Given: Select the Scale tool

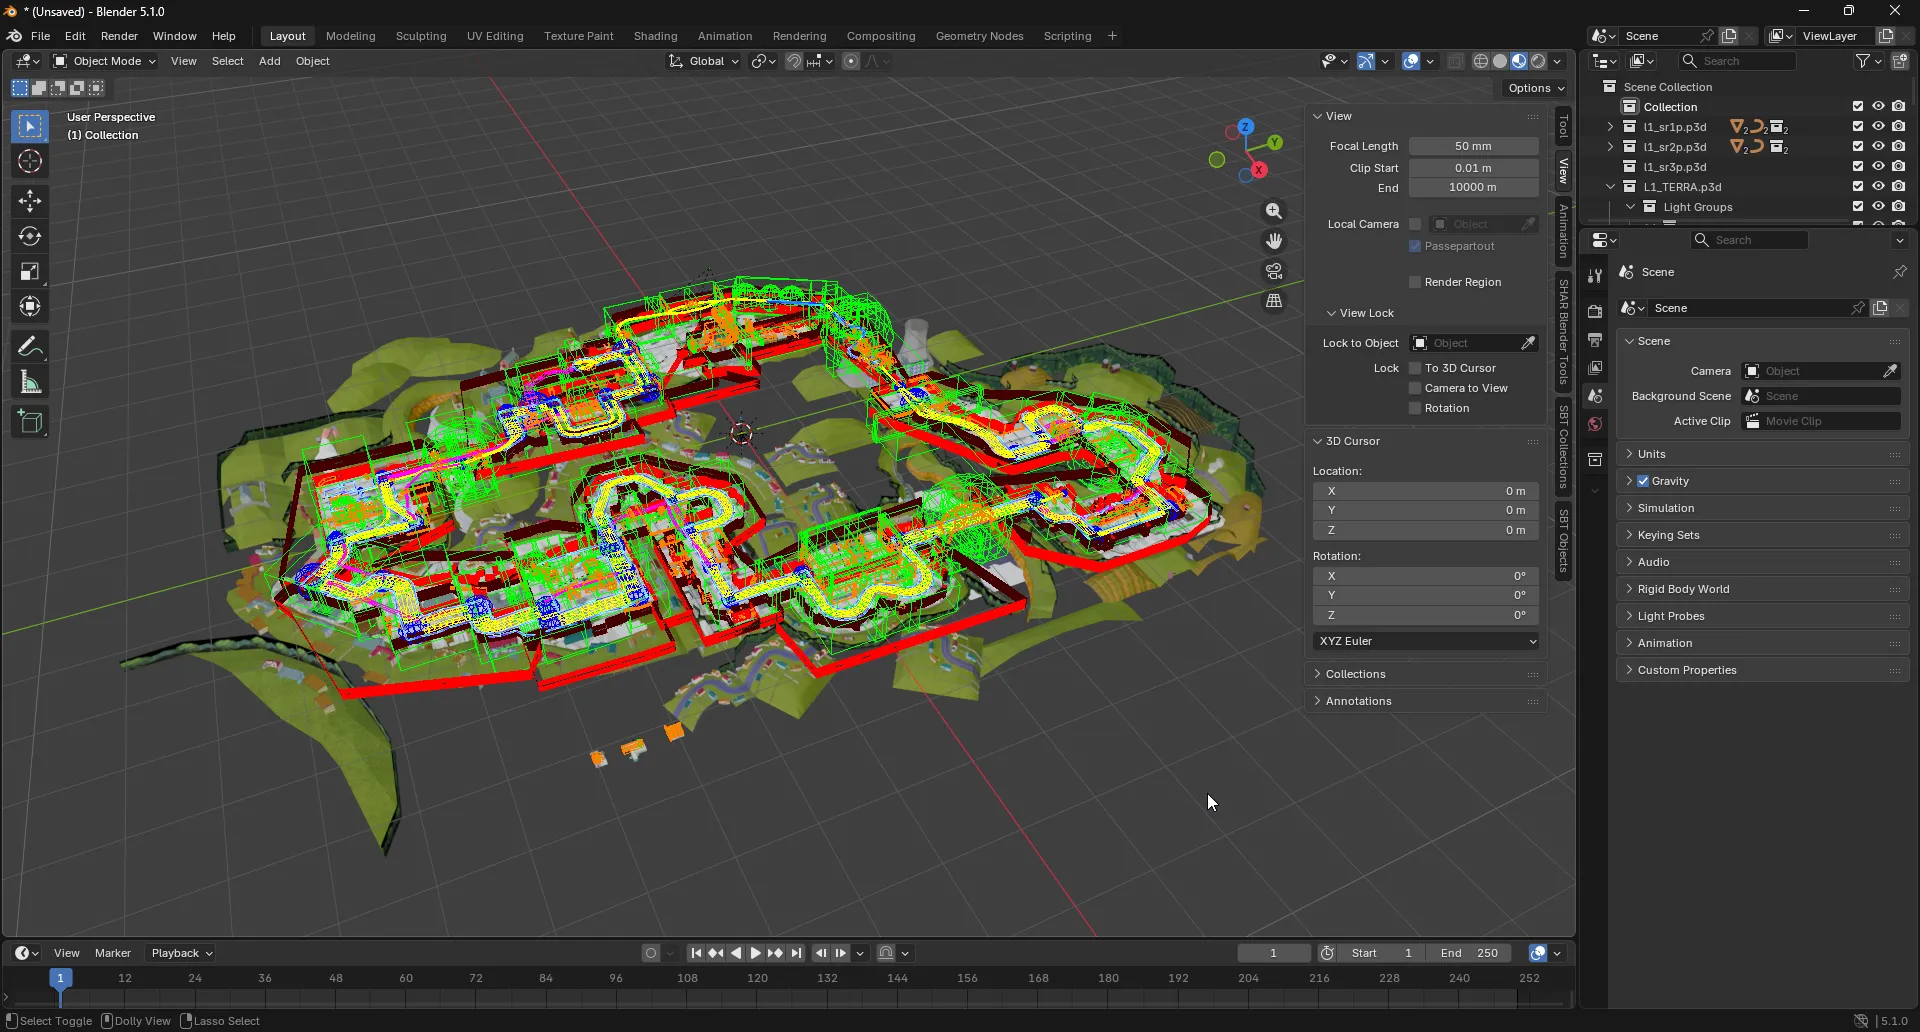Looking at the screenshot, I should pos(30,271).
